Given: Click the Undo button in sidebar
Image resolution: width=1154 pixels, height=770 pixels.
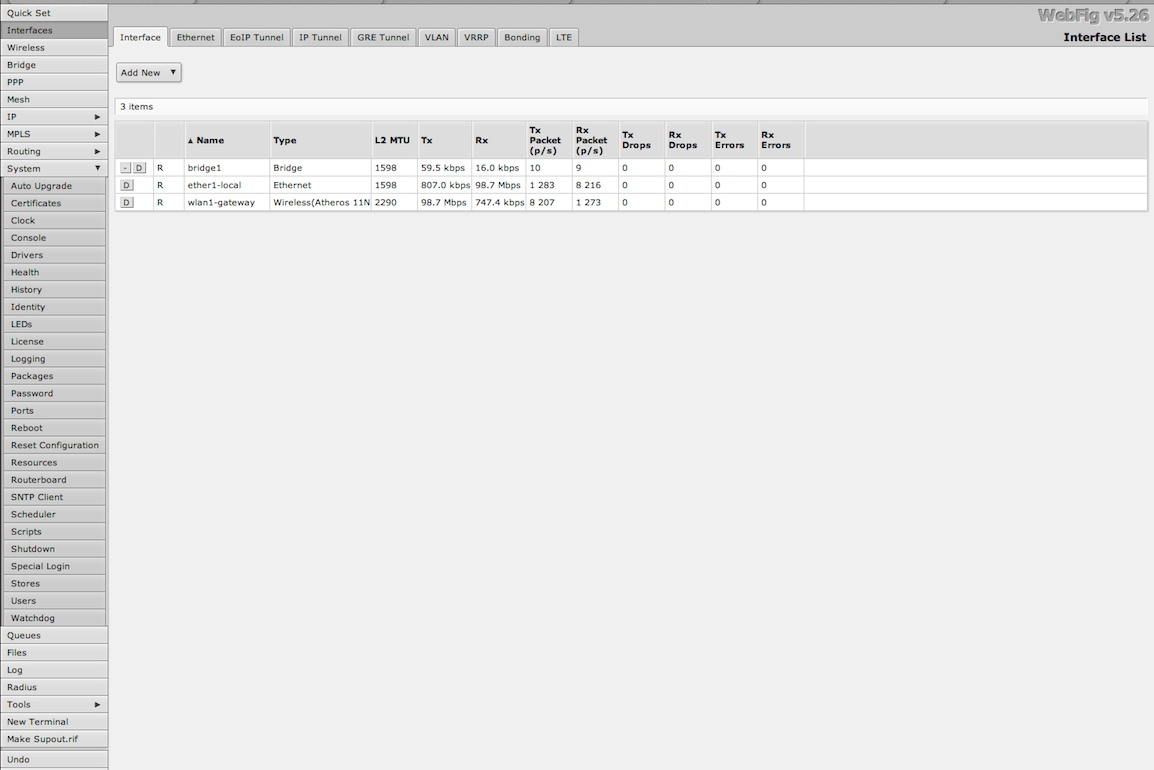Looking at the screenshot, I should point(54,759).
